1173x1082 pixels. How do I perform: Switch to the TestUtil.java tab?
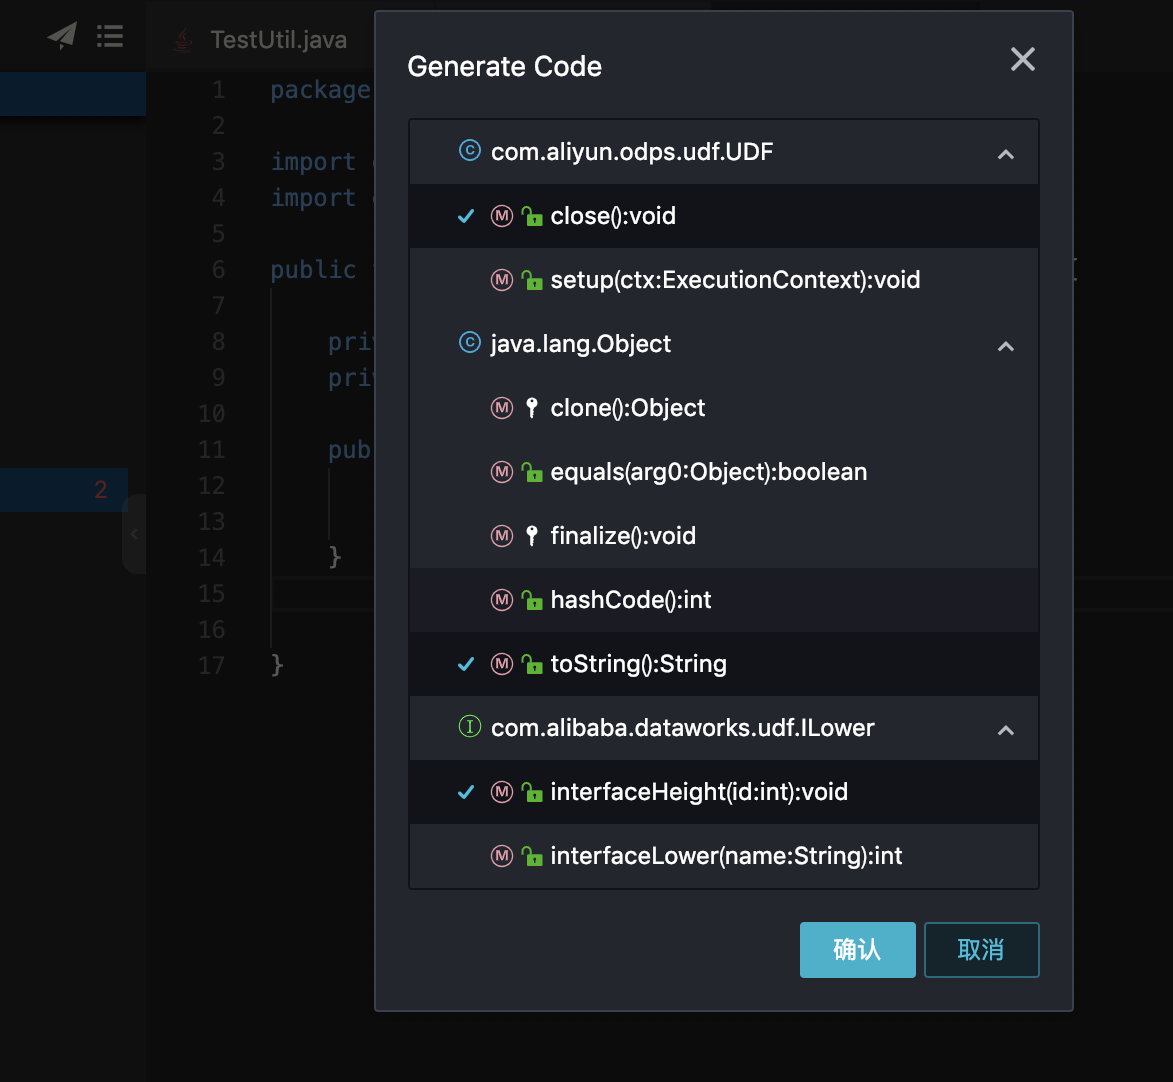pyautogui.click(x=278, y=40)
